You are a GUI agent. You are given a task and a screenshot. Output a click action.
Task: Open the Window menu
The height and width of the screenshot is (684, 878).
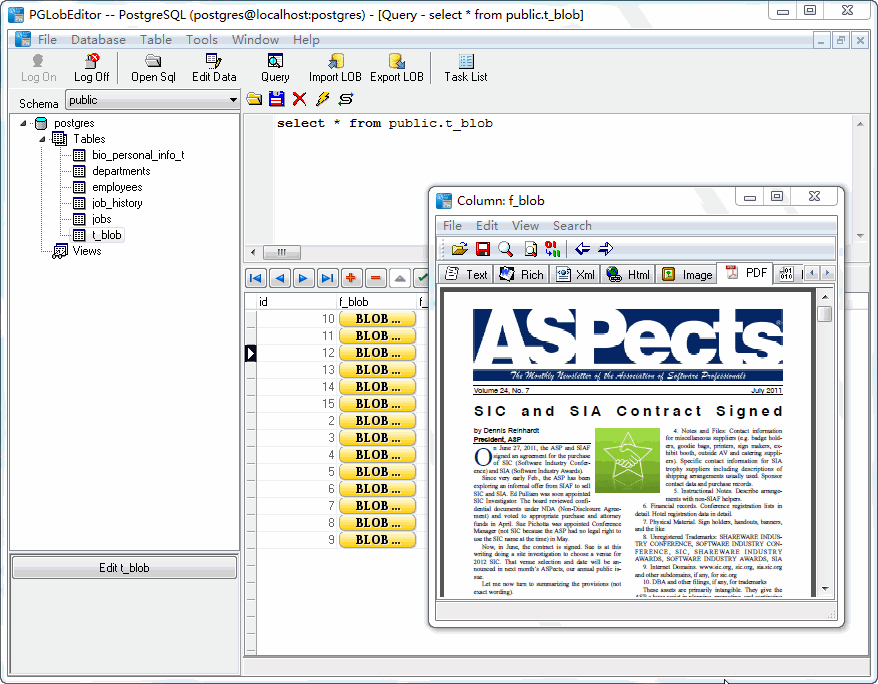pos(255,40)
